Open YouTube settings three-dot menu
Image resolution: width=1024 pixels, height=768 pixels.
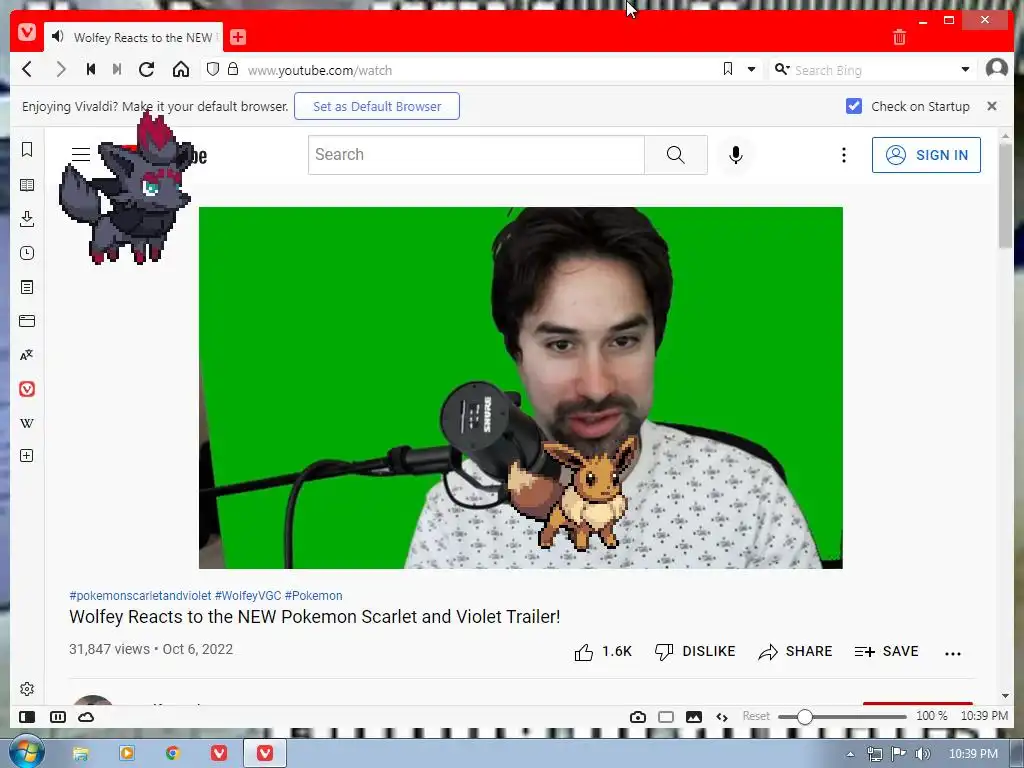coord(844,155)
